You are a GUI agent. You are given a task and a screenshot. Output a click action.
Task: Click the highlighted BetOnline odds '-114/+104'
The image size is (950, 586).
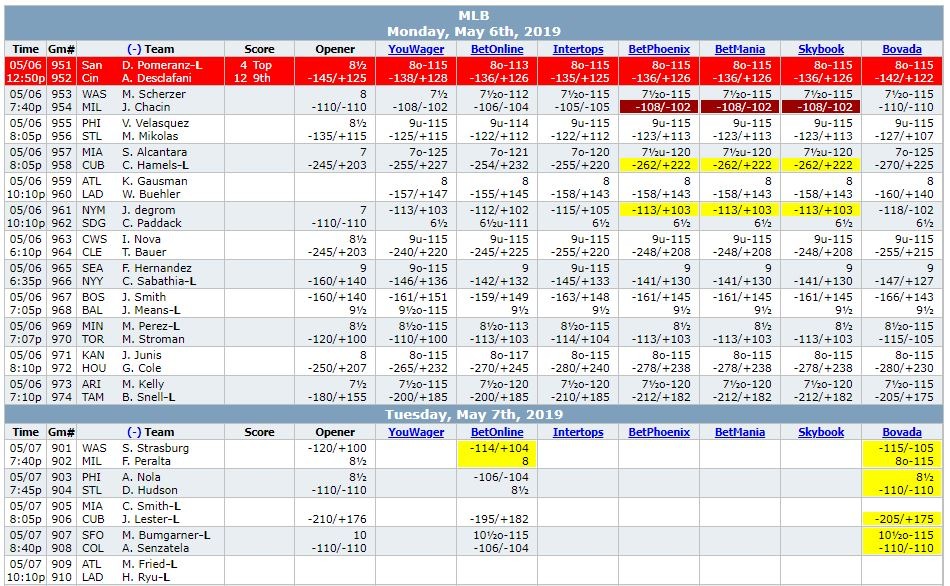pyautogui.click(x=499, y=448)
